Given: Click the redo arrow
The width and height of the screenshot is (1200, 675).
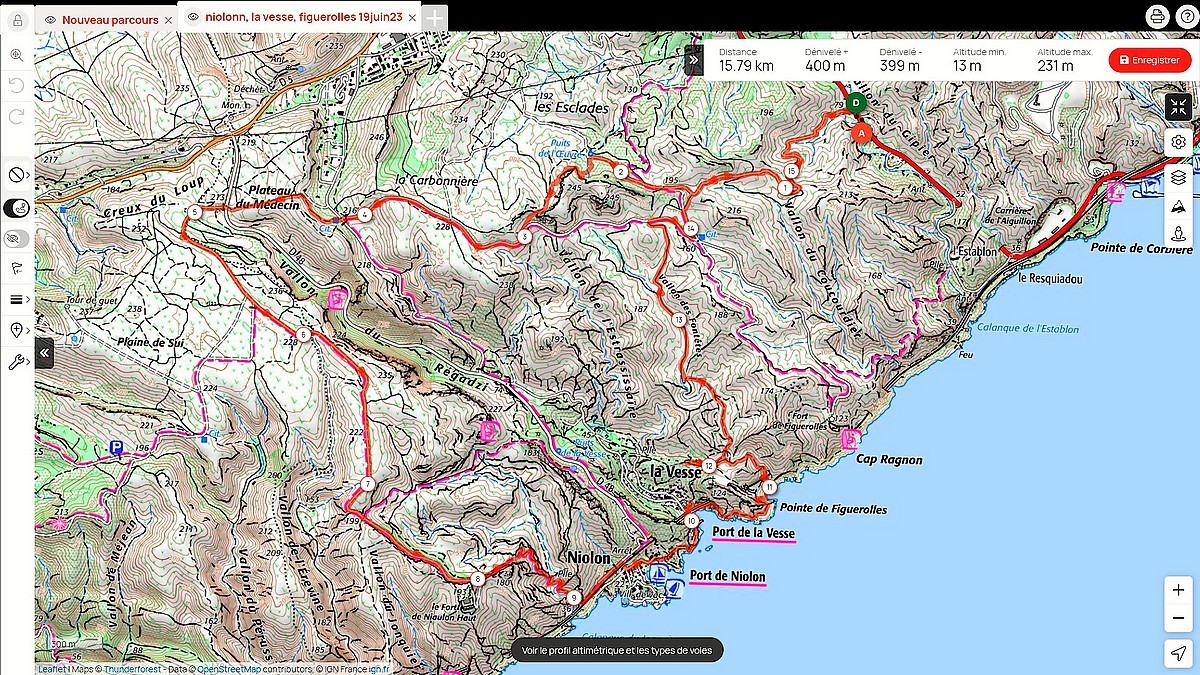Looking at the screenshot, I should (17, 116).
